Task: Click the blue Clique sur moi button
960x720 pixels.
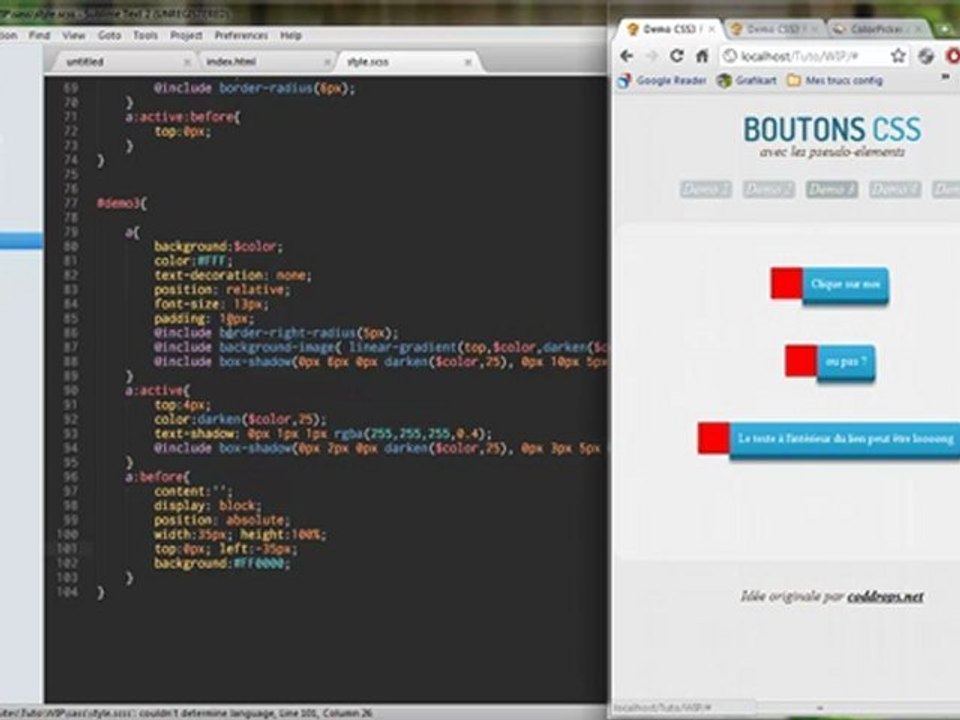Action: pos(846,284)
